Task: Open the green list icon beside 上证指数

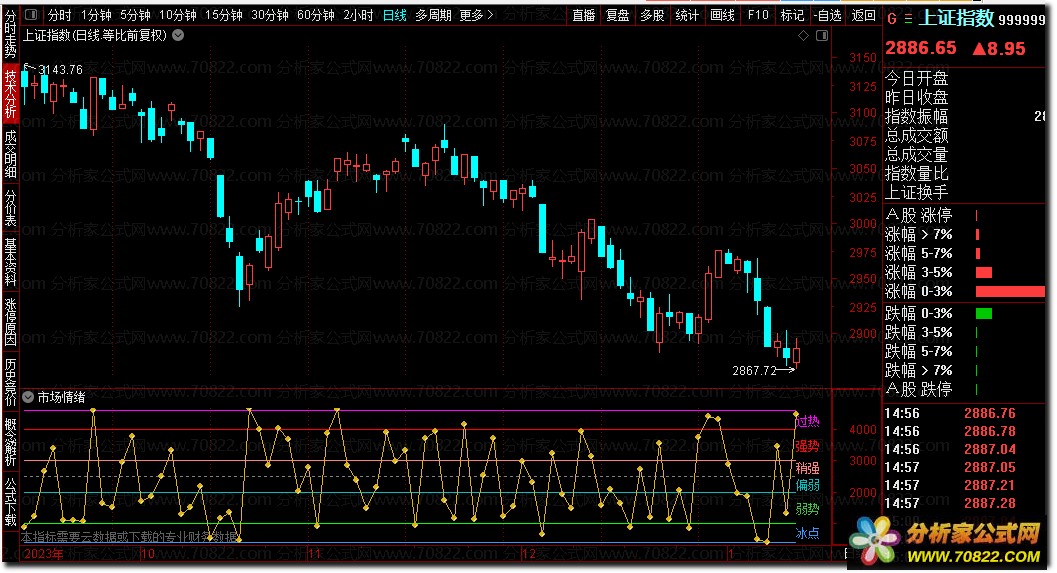Action: (x=908, y=19)
